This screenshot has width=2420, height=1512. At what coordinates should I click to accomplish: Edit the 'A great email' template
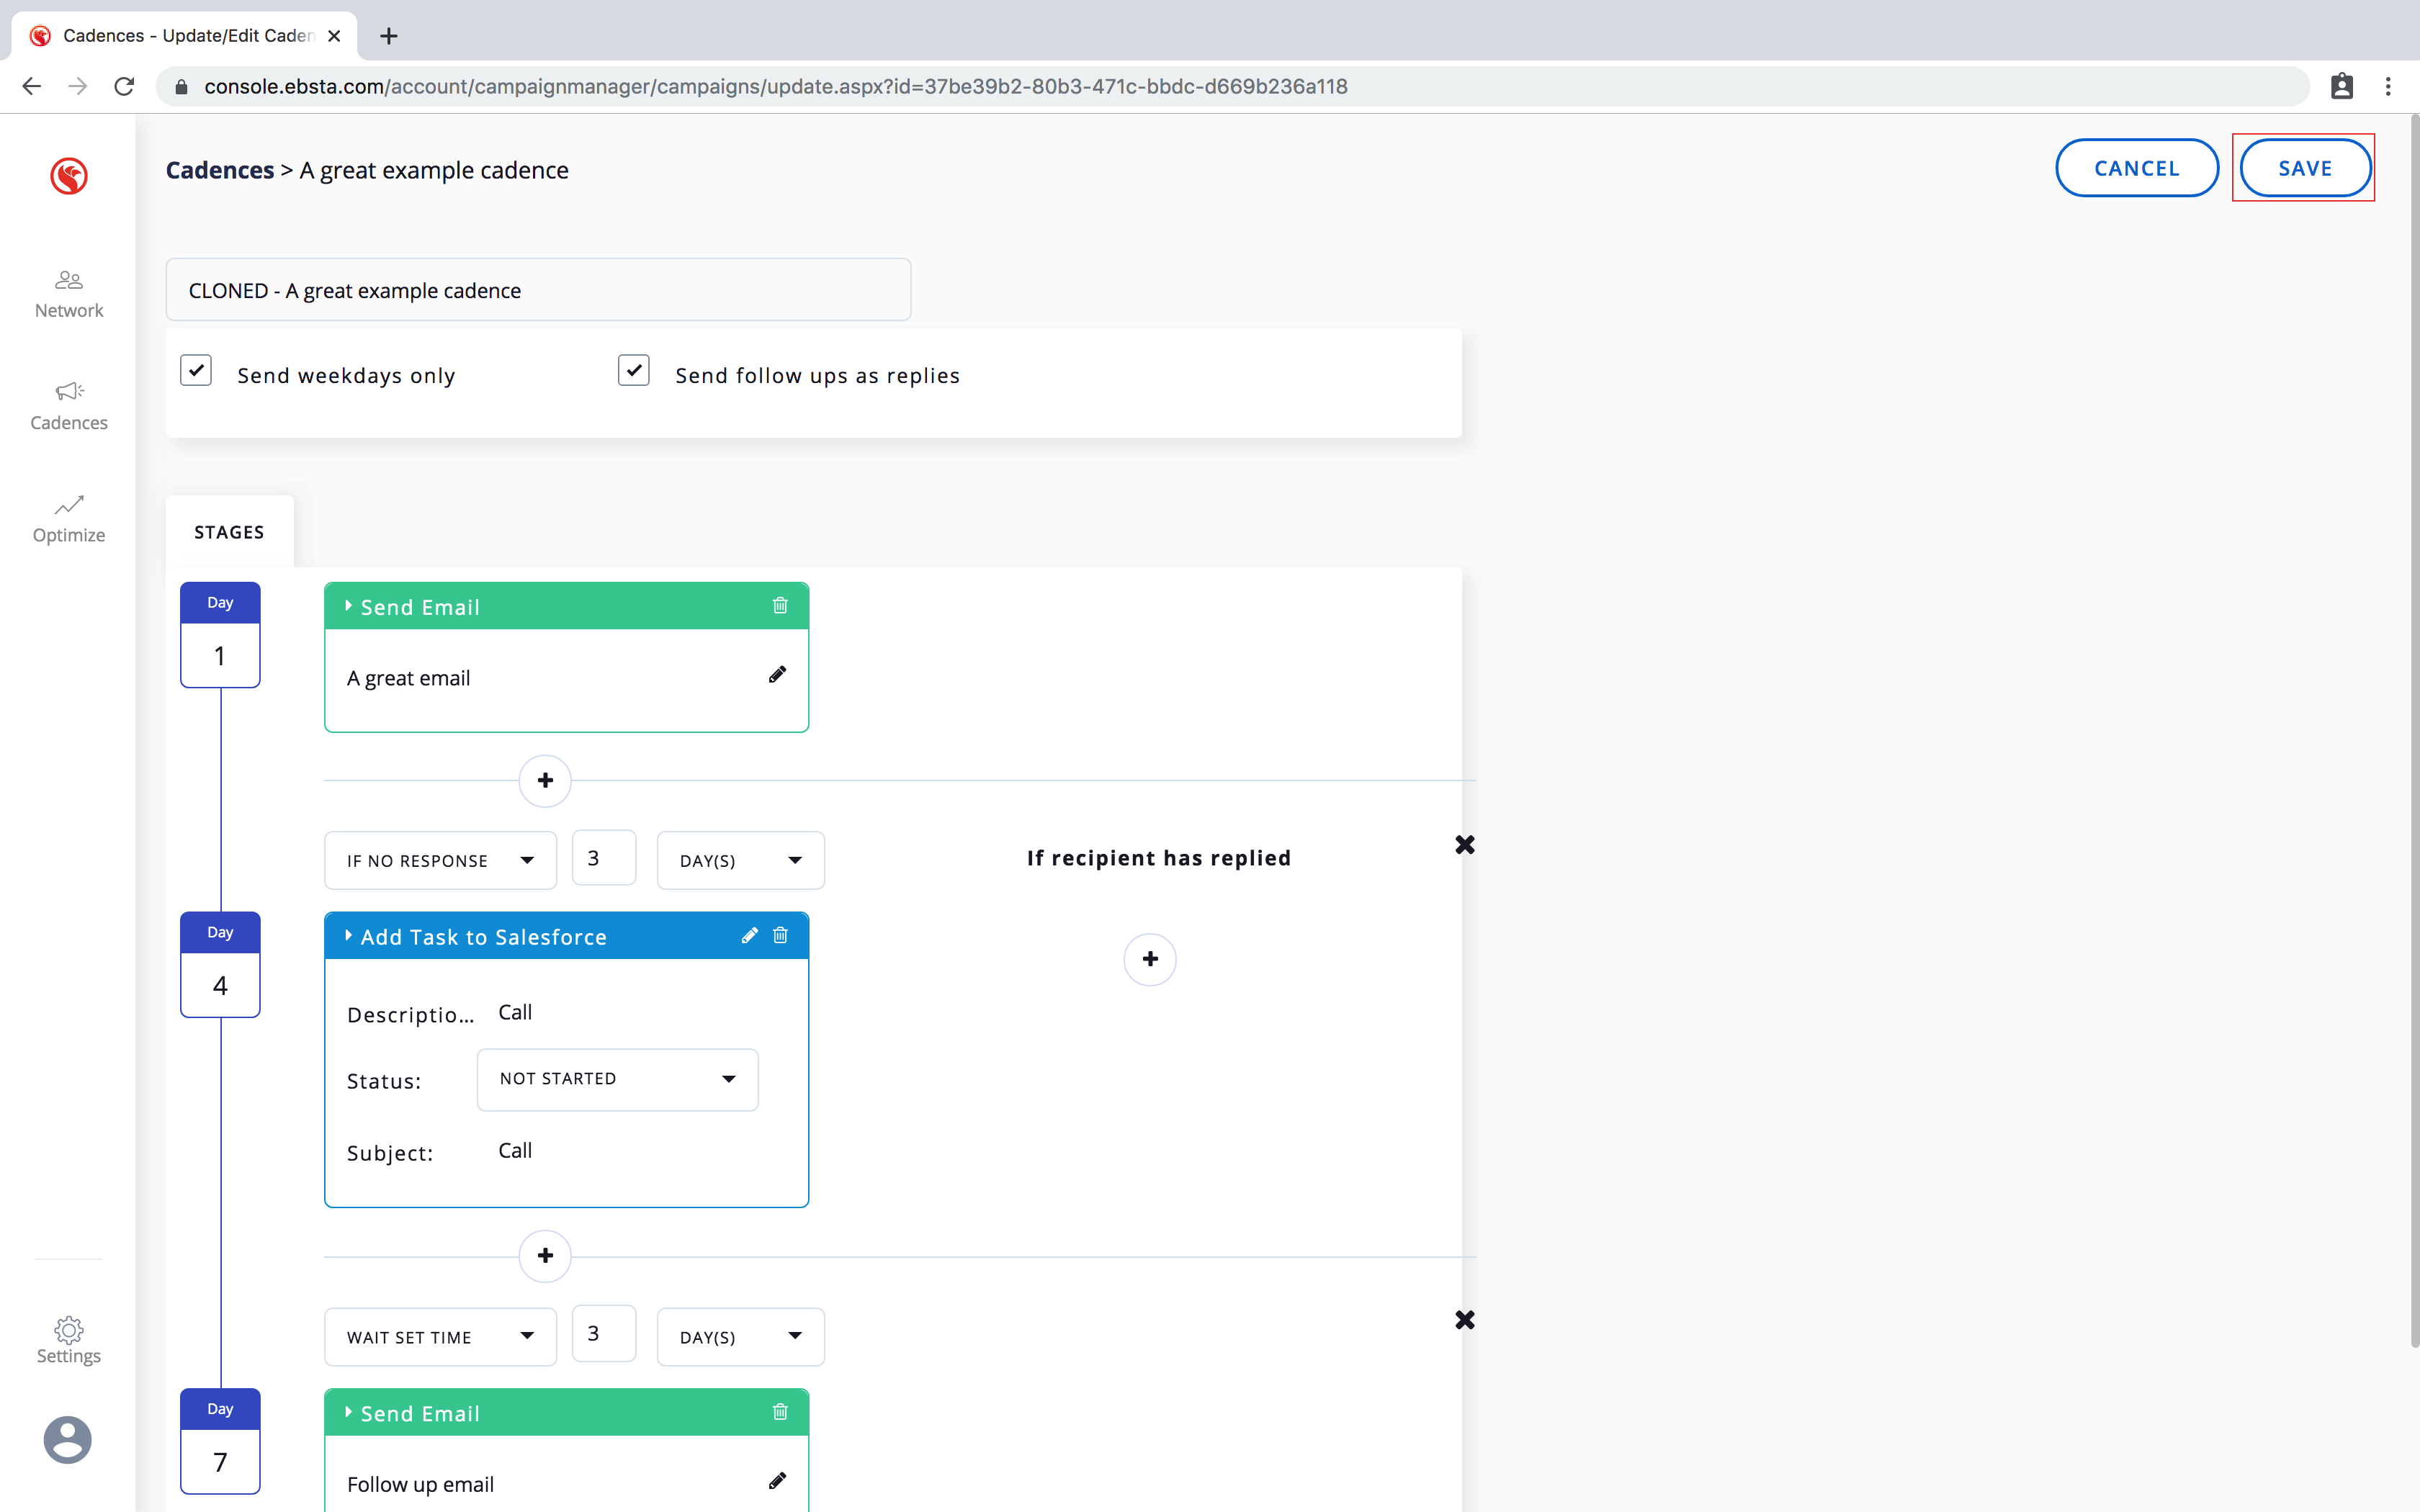click(777, 675)
